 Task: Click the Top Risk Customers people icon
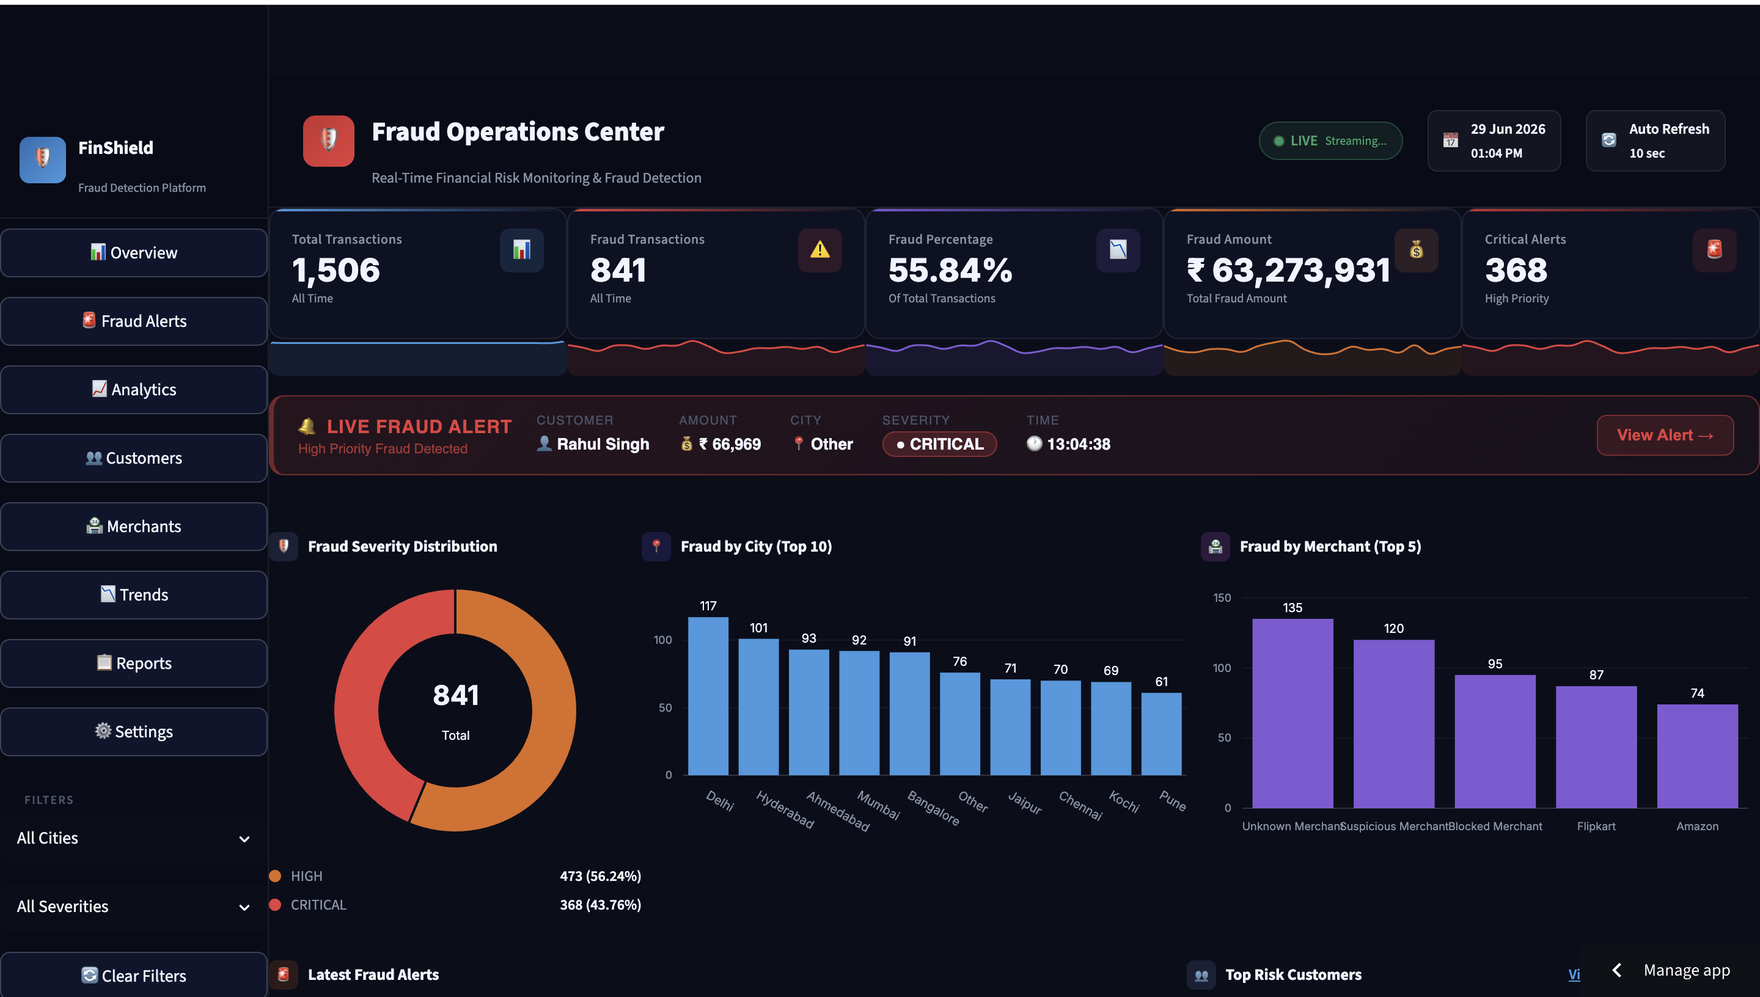tap(1201, 975)
